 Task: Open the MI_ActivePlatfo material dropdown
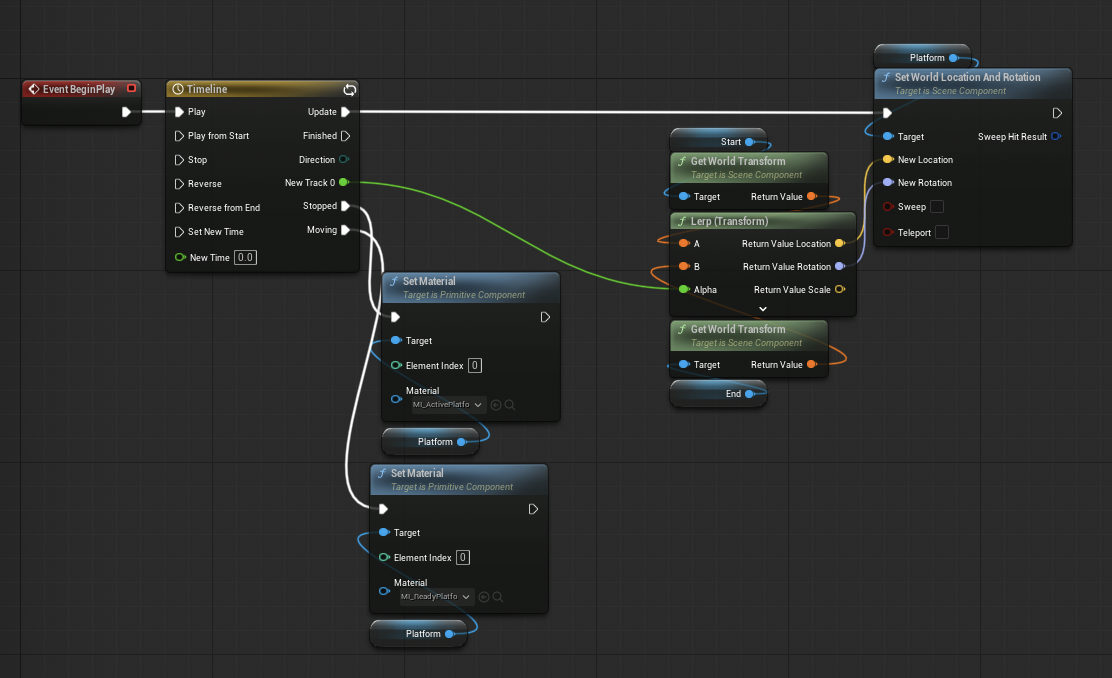[448, 405]
